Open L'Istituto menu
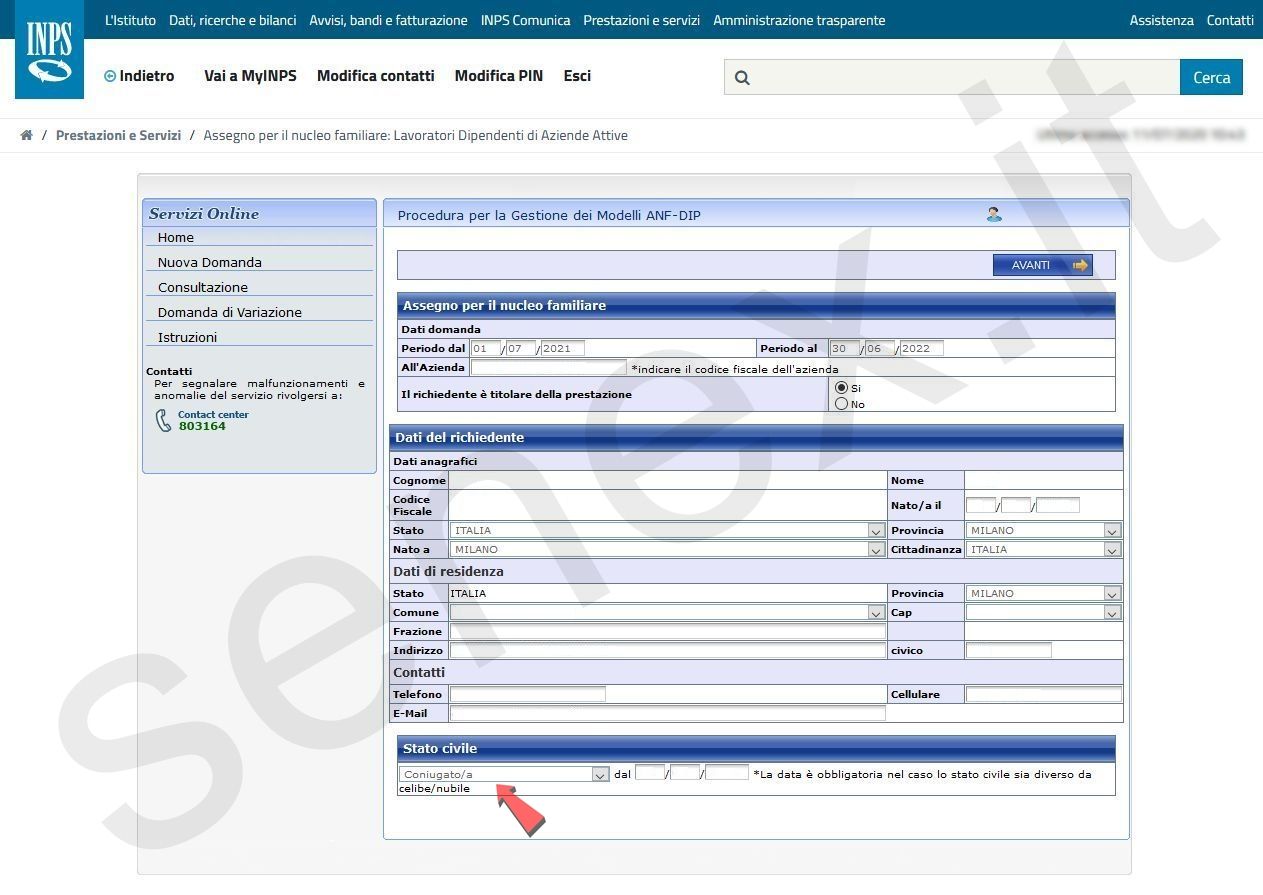 pyautogui.click(x=130, y=20)
